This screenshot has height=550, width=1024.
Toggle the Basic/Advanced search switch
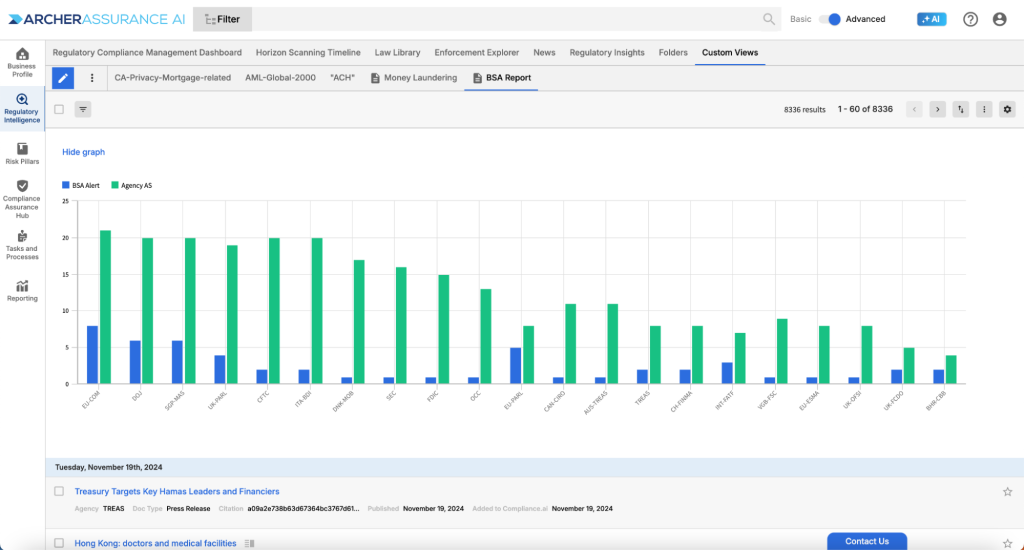pyautogui.click(x=830, y=19)
